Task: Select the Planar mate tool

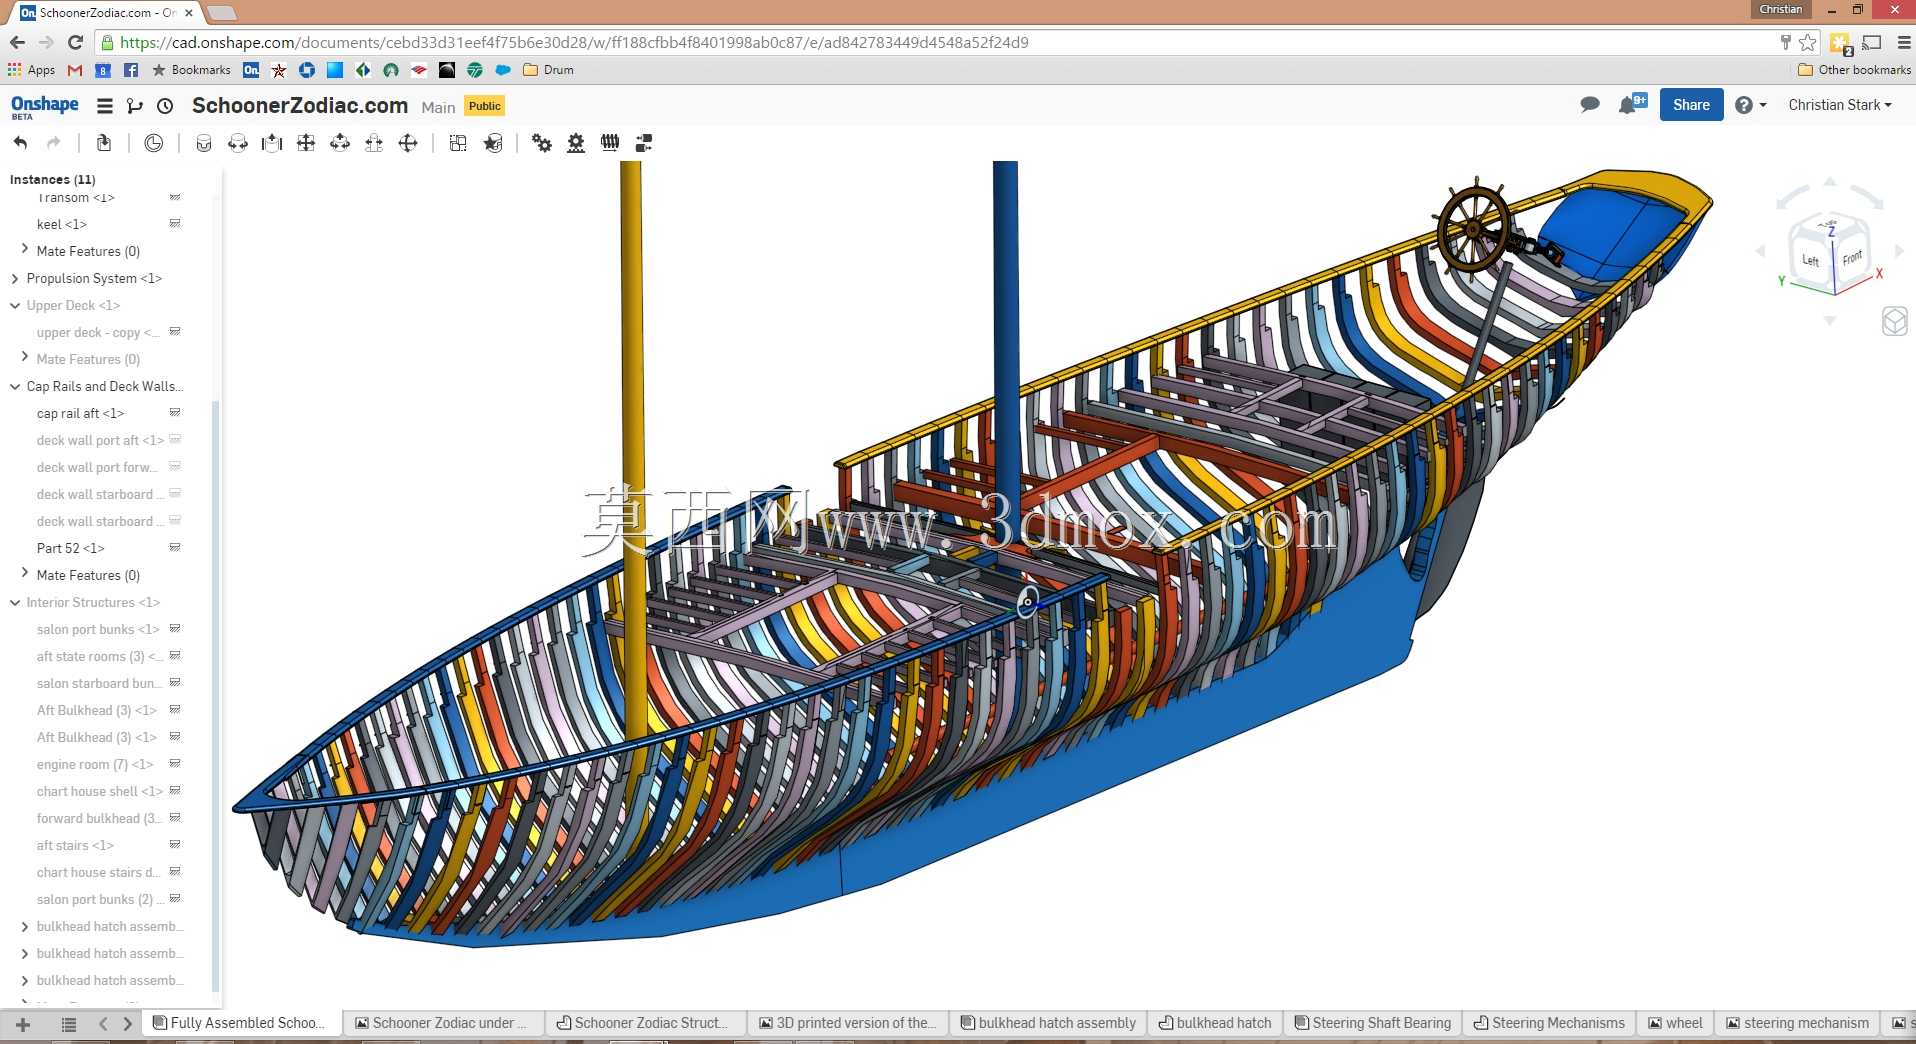Action: [306, 143]
